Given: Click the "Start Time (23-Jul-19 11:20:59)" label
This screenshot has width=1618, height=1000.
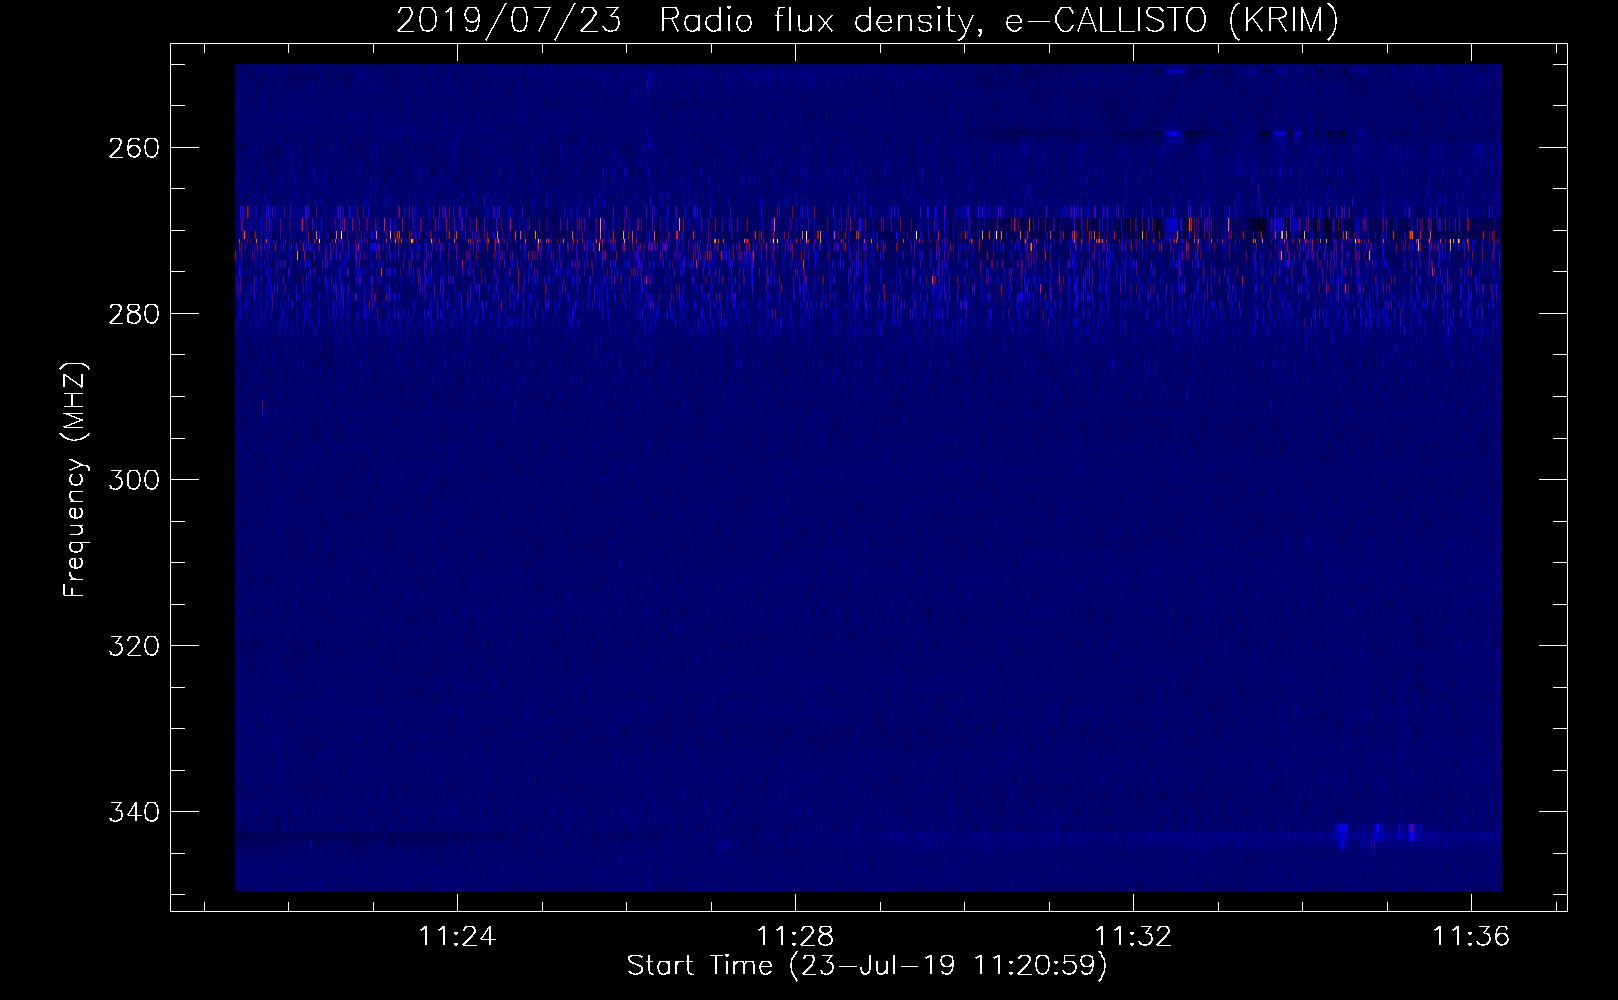Looking at the screenshot, I should coord(867,966).
